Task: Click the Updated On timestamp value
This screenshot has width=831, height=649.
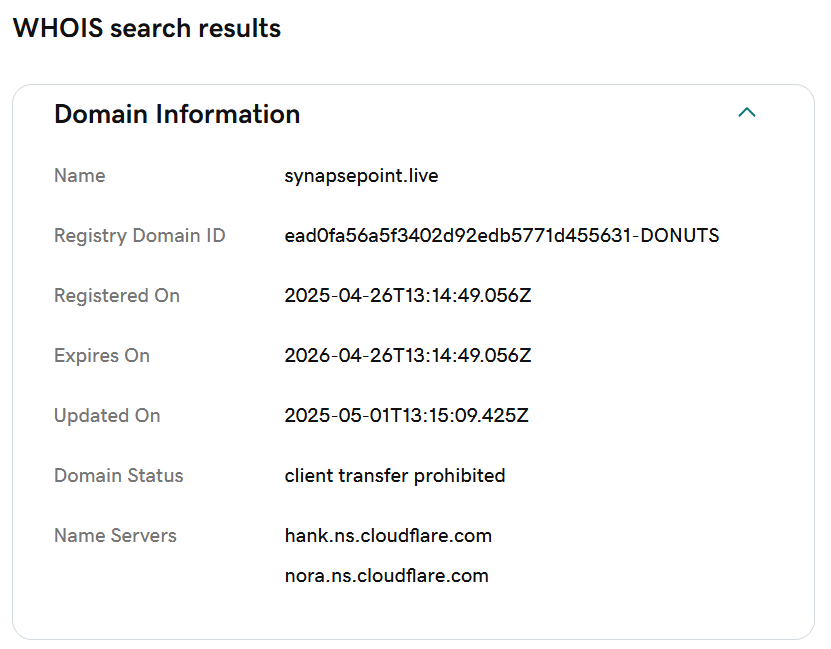Action: coord(406,415)
